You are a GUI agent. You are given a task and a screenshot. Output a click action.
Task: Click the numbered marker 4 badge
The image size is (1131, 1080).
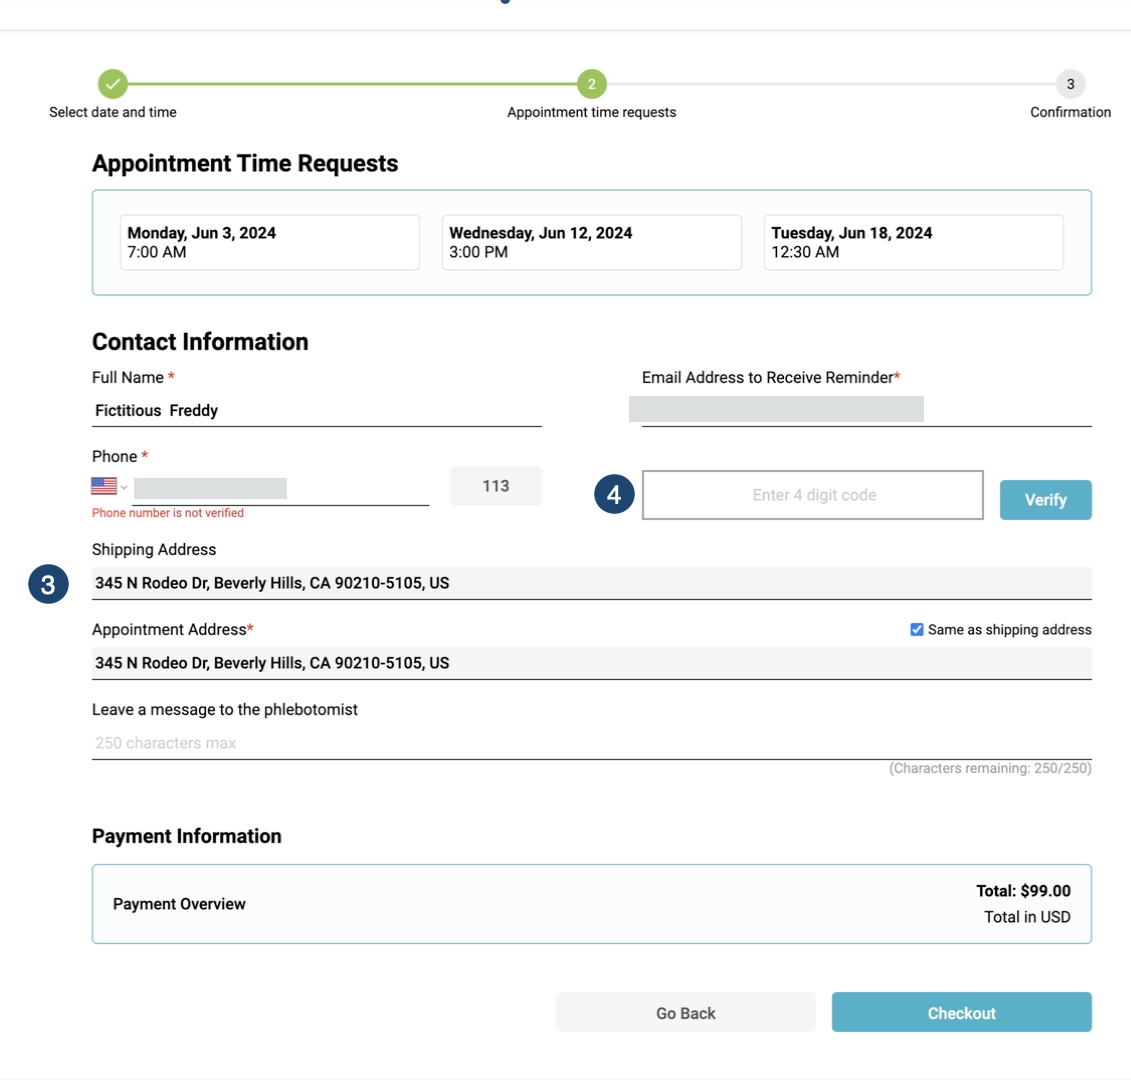coord(614,495)
